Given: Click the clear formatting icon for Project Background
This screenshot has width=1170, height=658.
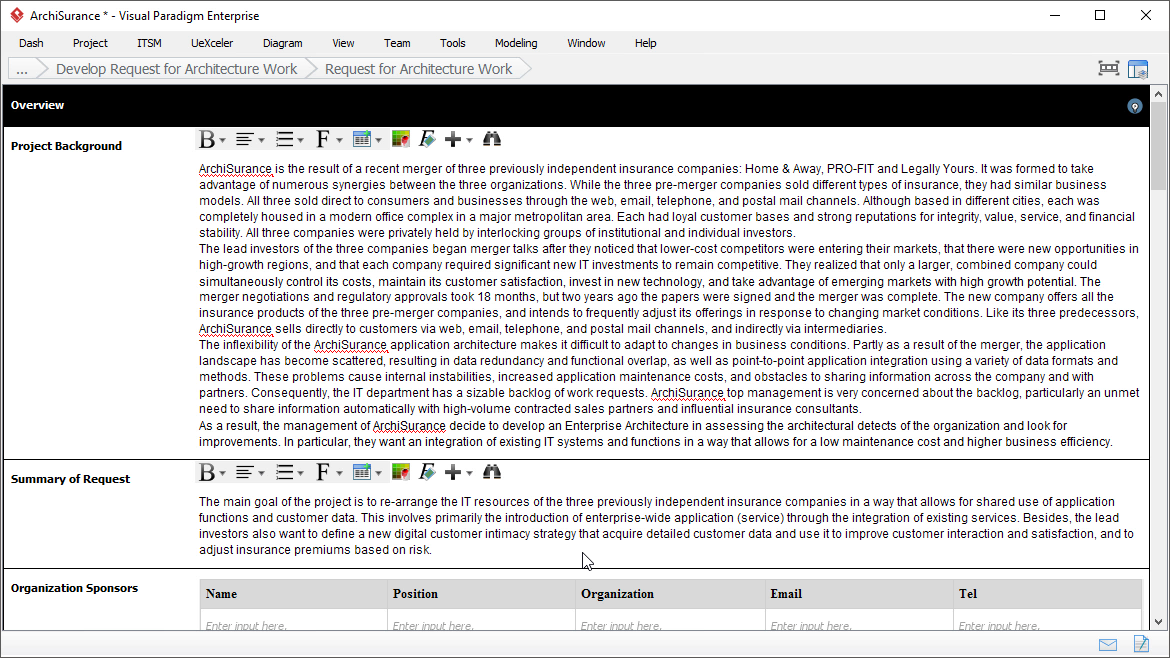Looking at the screenshot, I should point(427,140).
